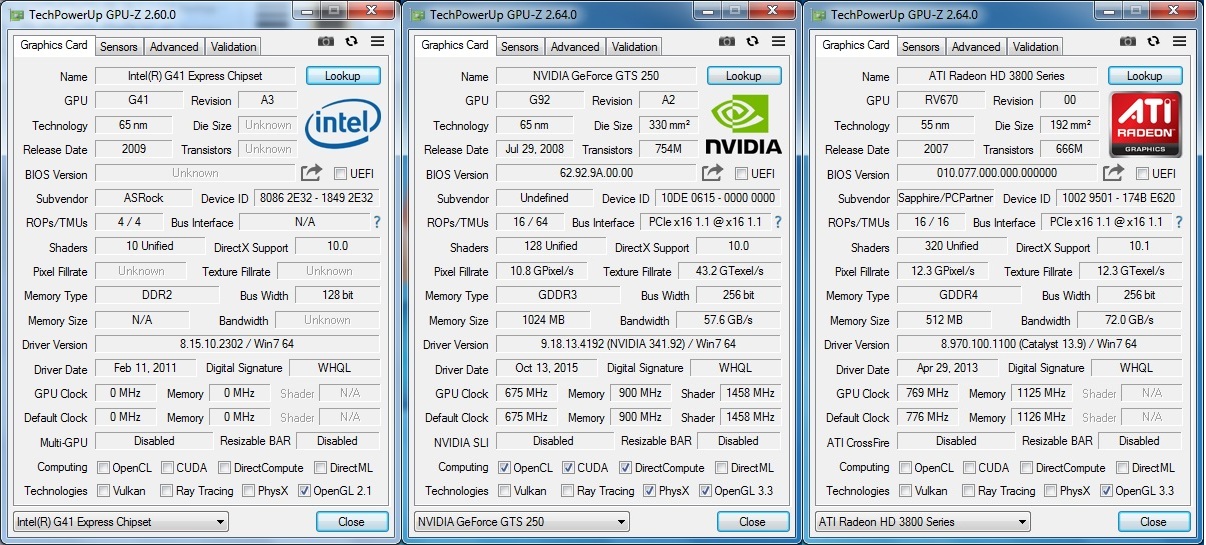Click Close button in Radeon HD 3800 window

click(1154, 522)
